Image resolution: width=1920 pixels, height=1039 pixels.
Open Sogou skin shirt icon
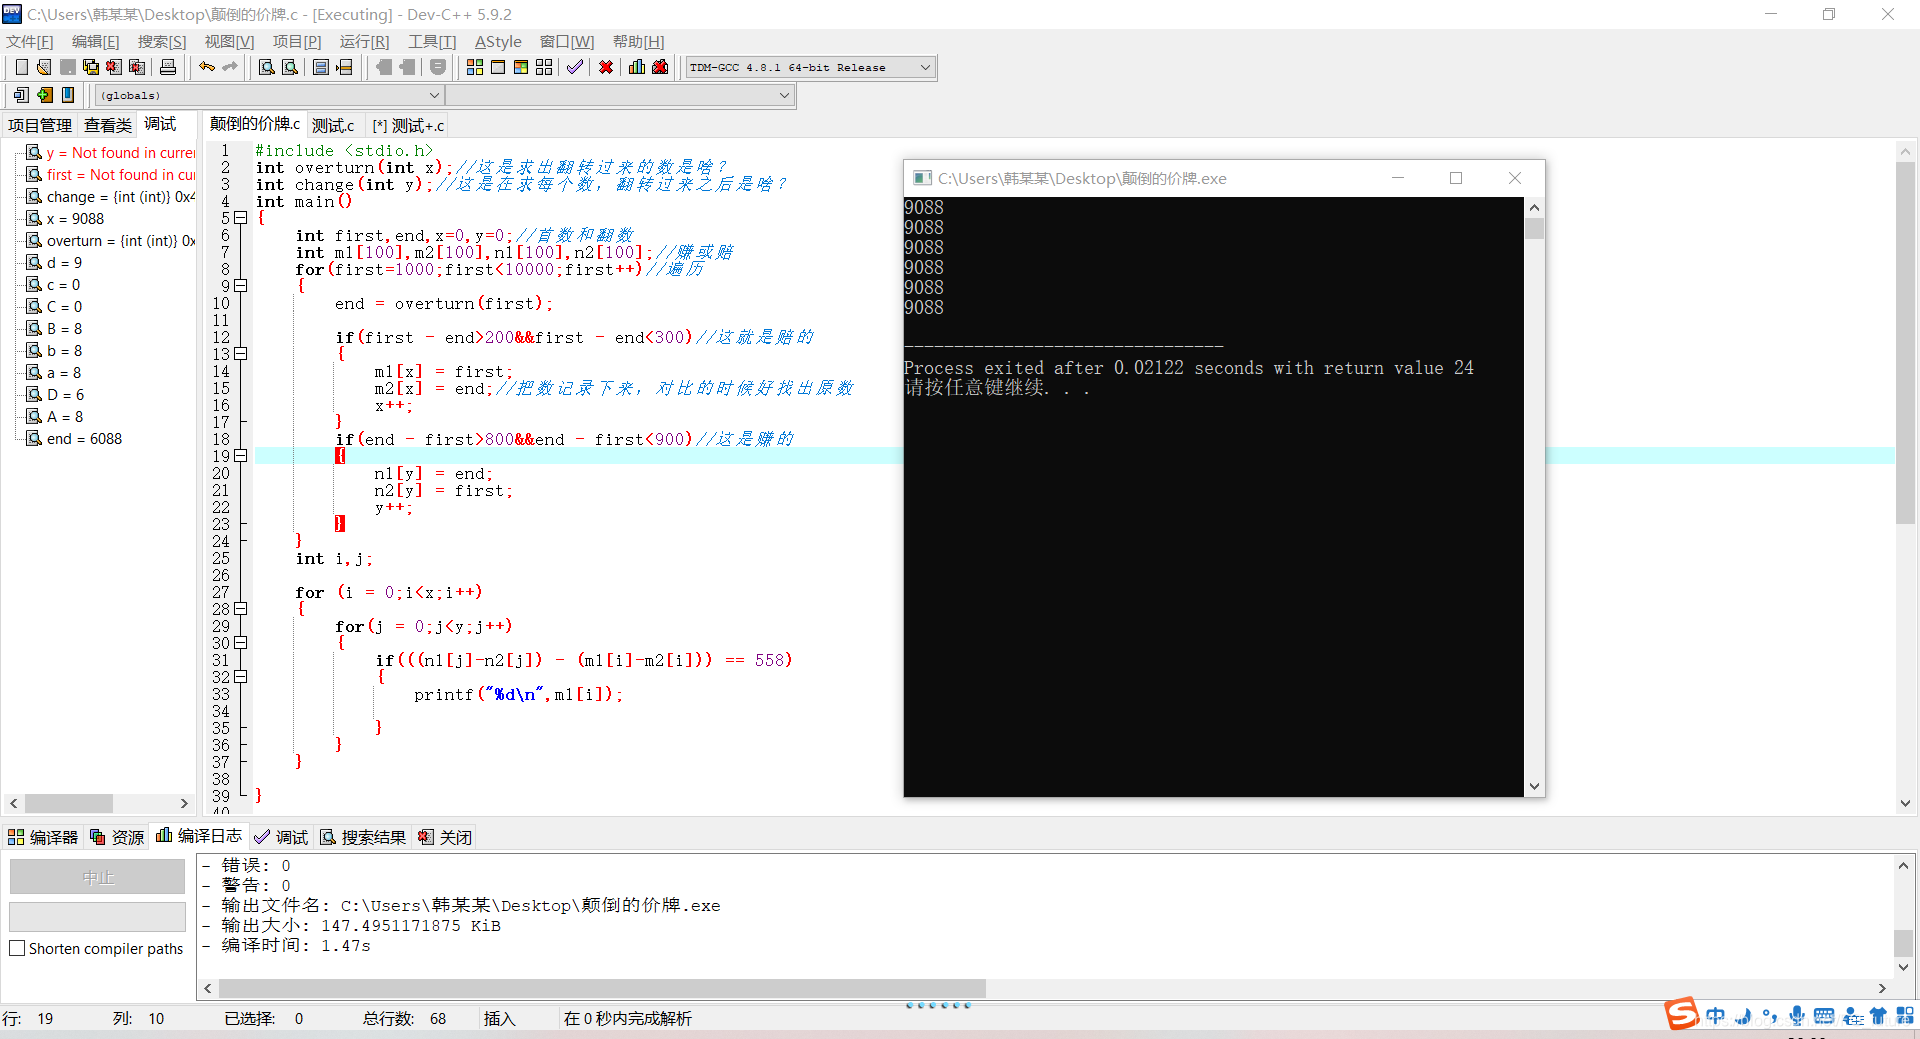1878,1016
